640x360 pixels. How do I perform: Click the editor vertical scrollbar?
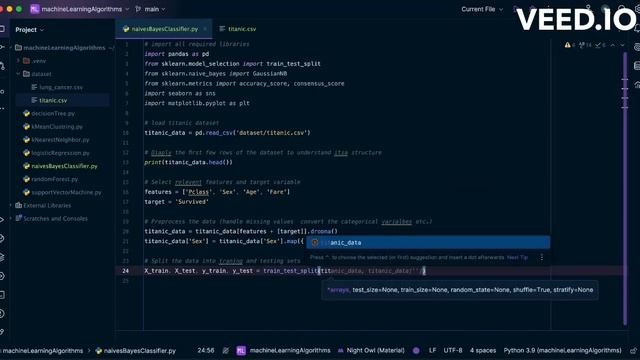(x=625, y=188)
